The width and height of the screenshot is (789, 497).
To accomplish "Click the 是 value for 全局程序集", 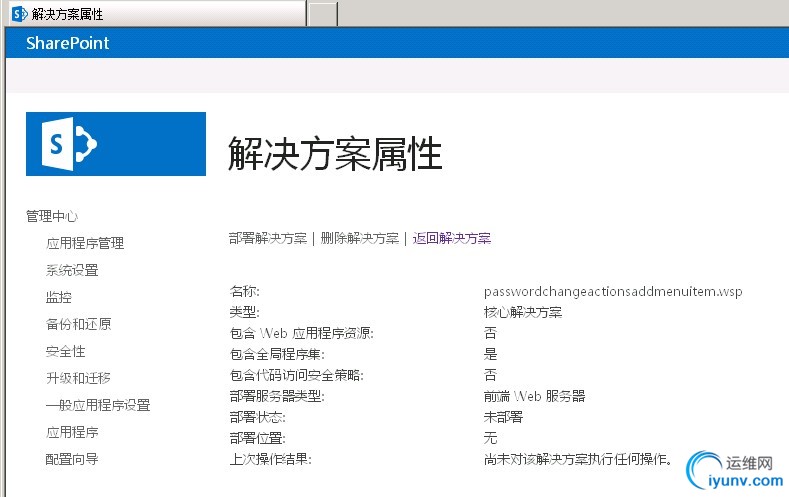I will [490, 354].
